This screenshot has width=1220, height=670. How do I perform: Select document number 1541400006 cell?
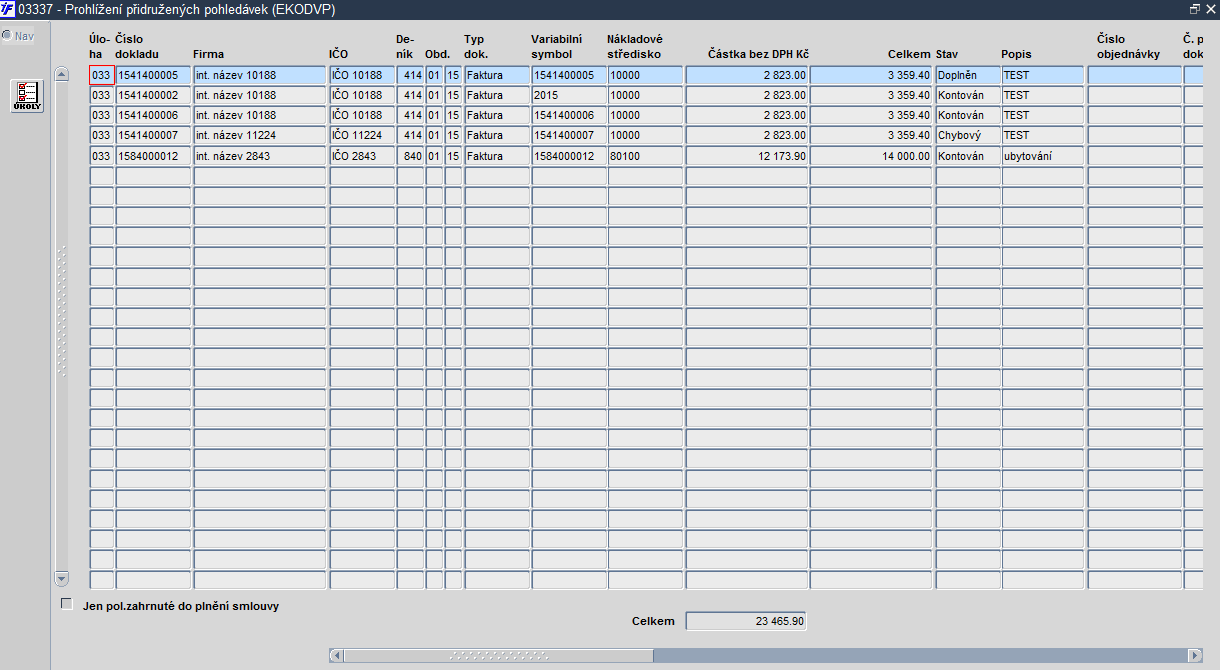[x=153, y=115]
